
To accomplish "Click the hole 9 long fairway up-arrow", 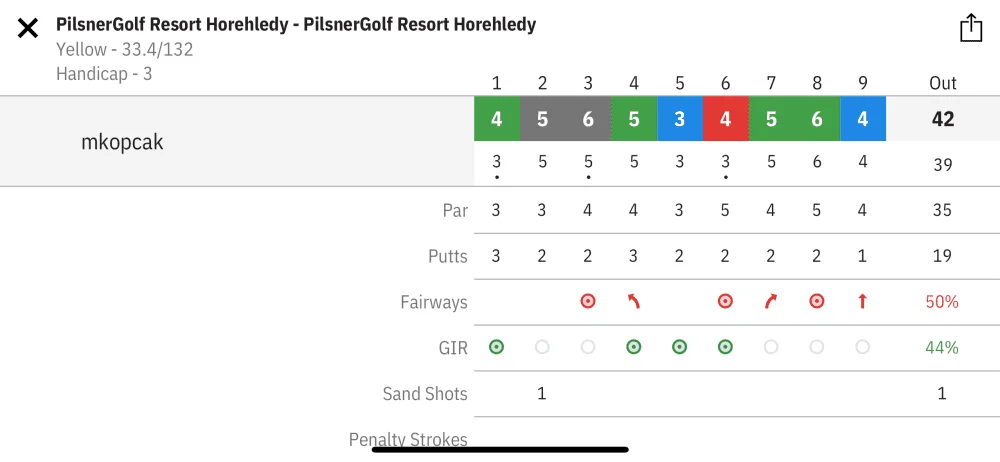I will click(x=862, y=302).
